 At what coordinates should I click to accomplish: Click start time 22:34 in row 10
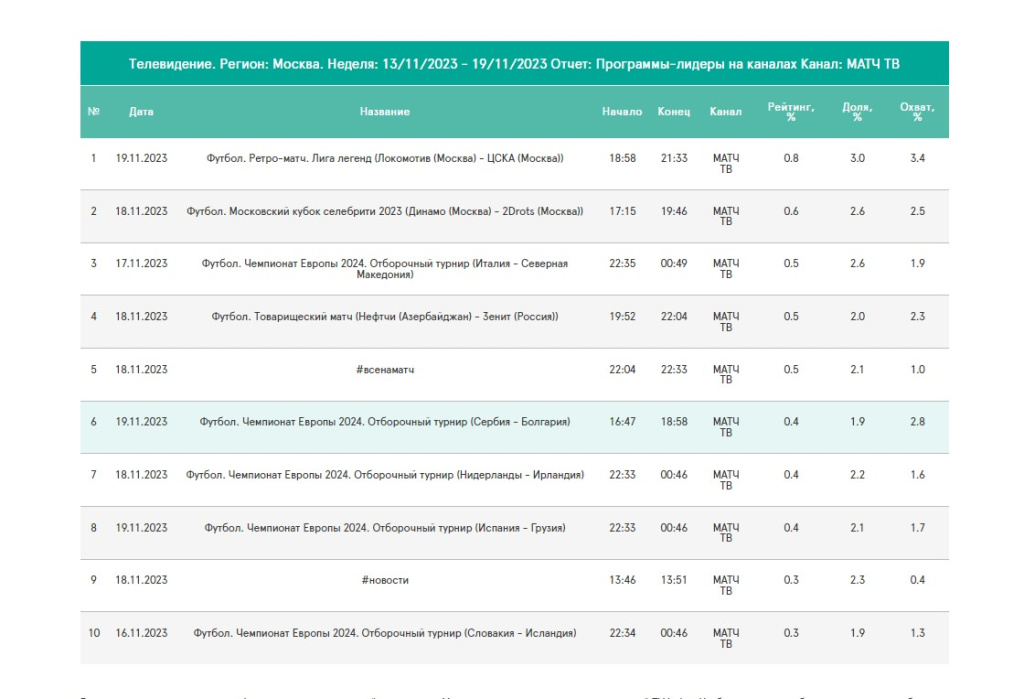coord(622,632)
